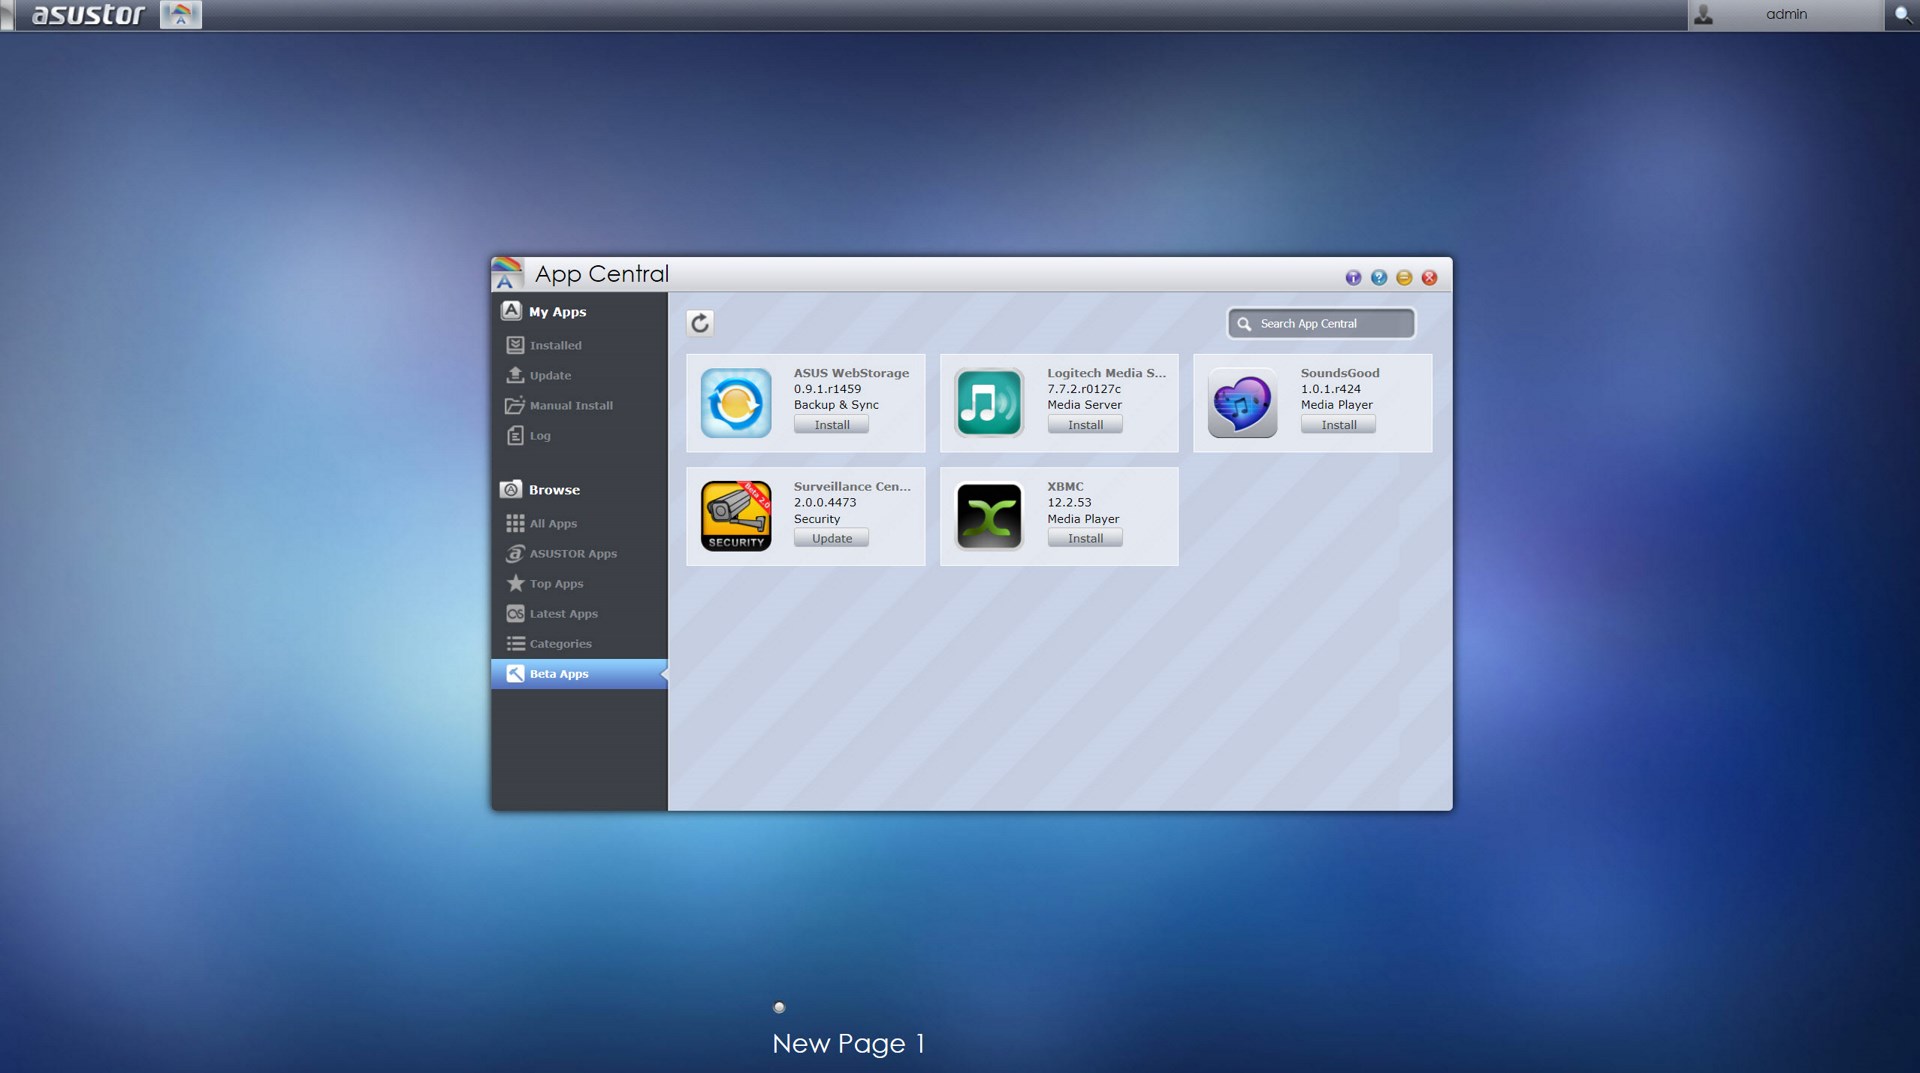
Task: Click the My Apps header icon
Action: (511, 311)
